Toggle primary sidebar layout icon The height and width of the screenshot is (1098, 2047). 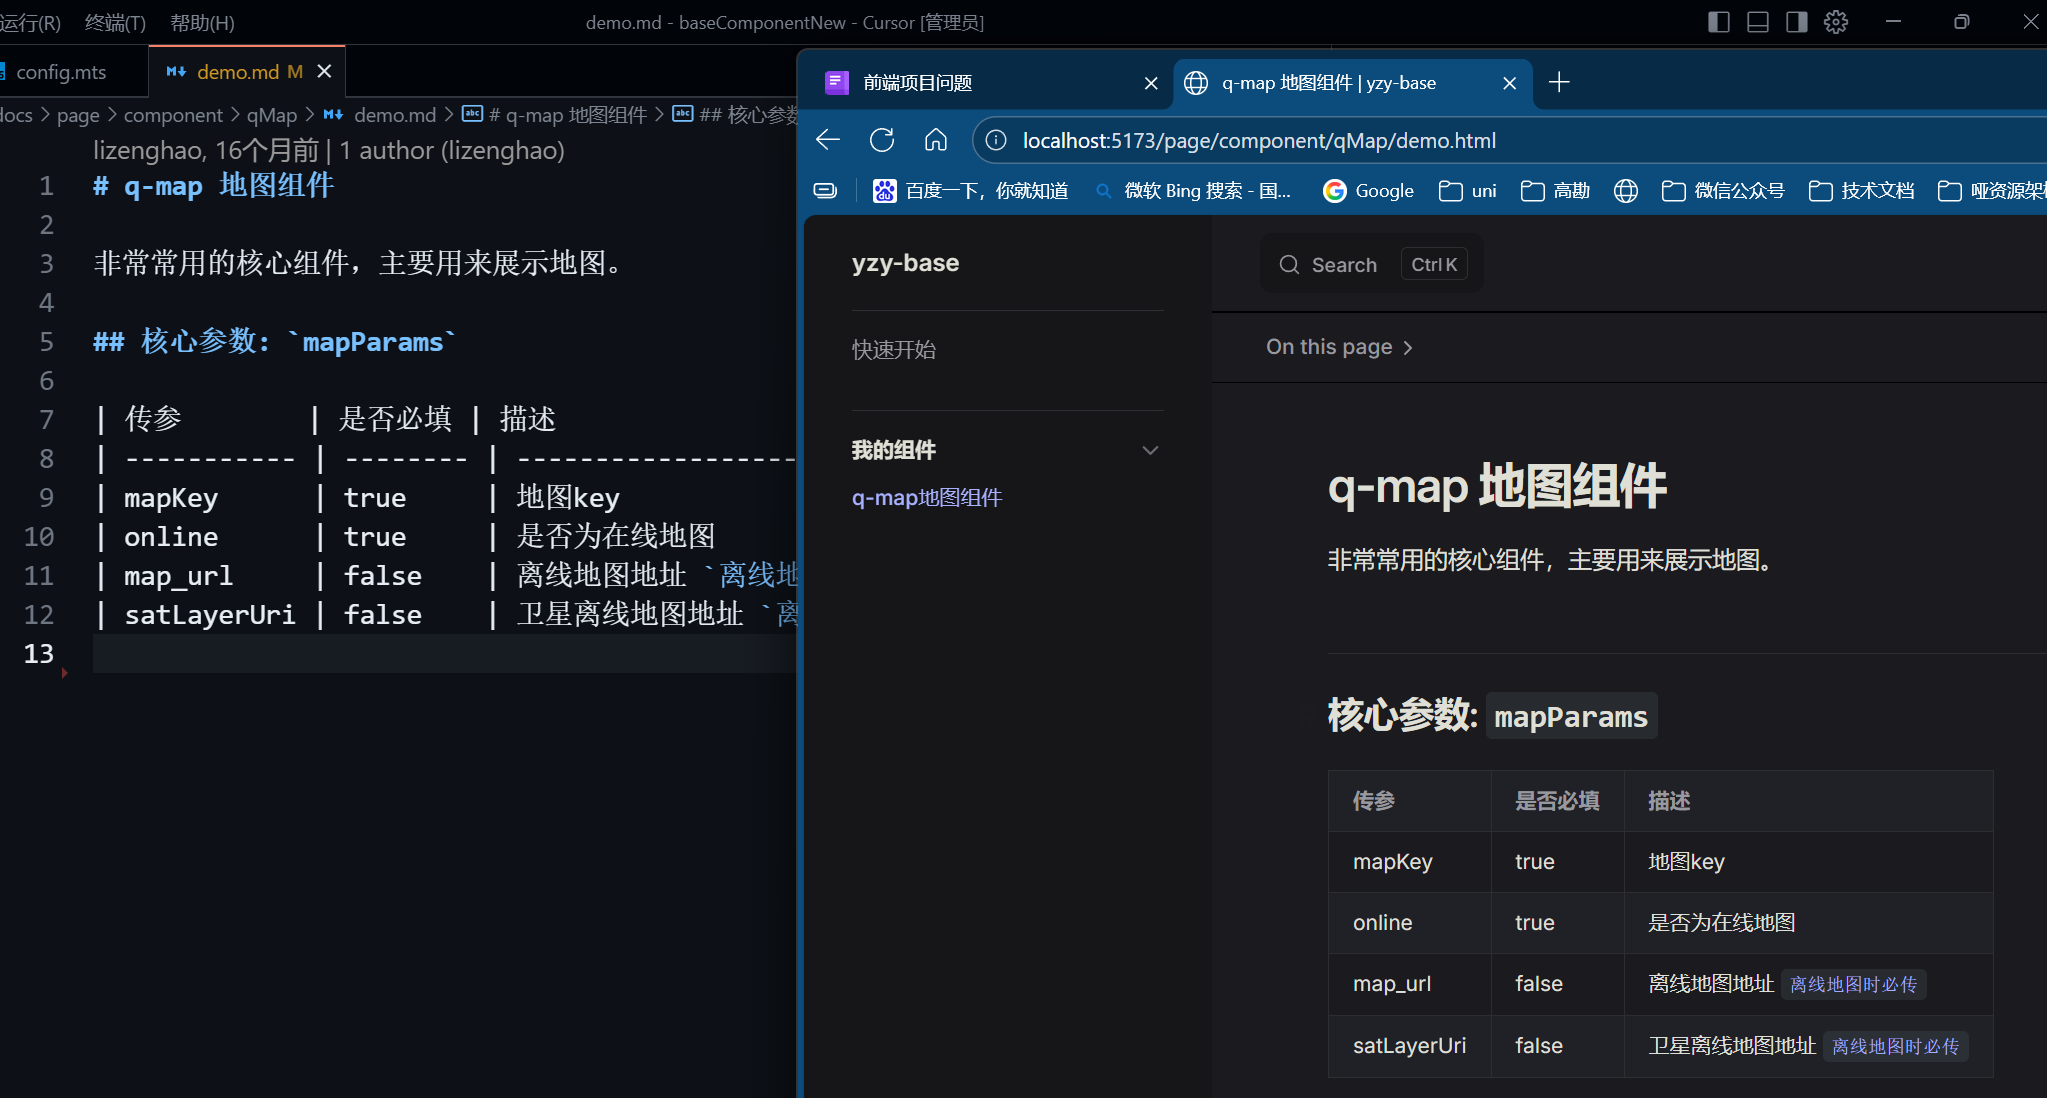click(1718, 22)
